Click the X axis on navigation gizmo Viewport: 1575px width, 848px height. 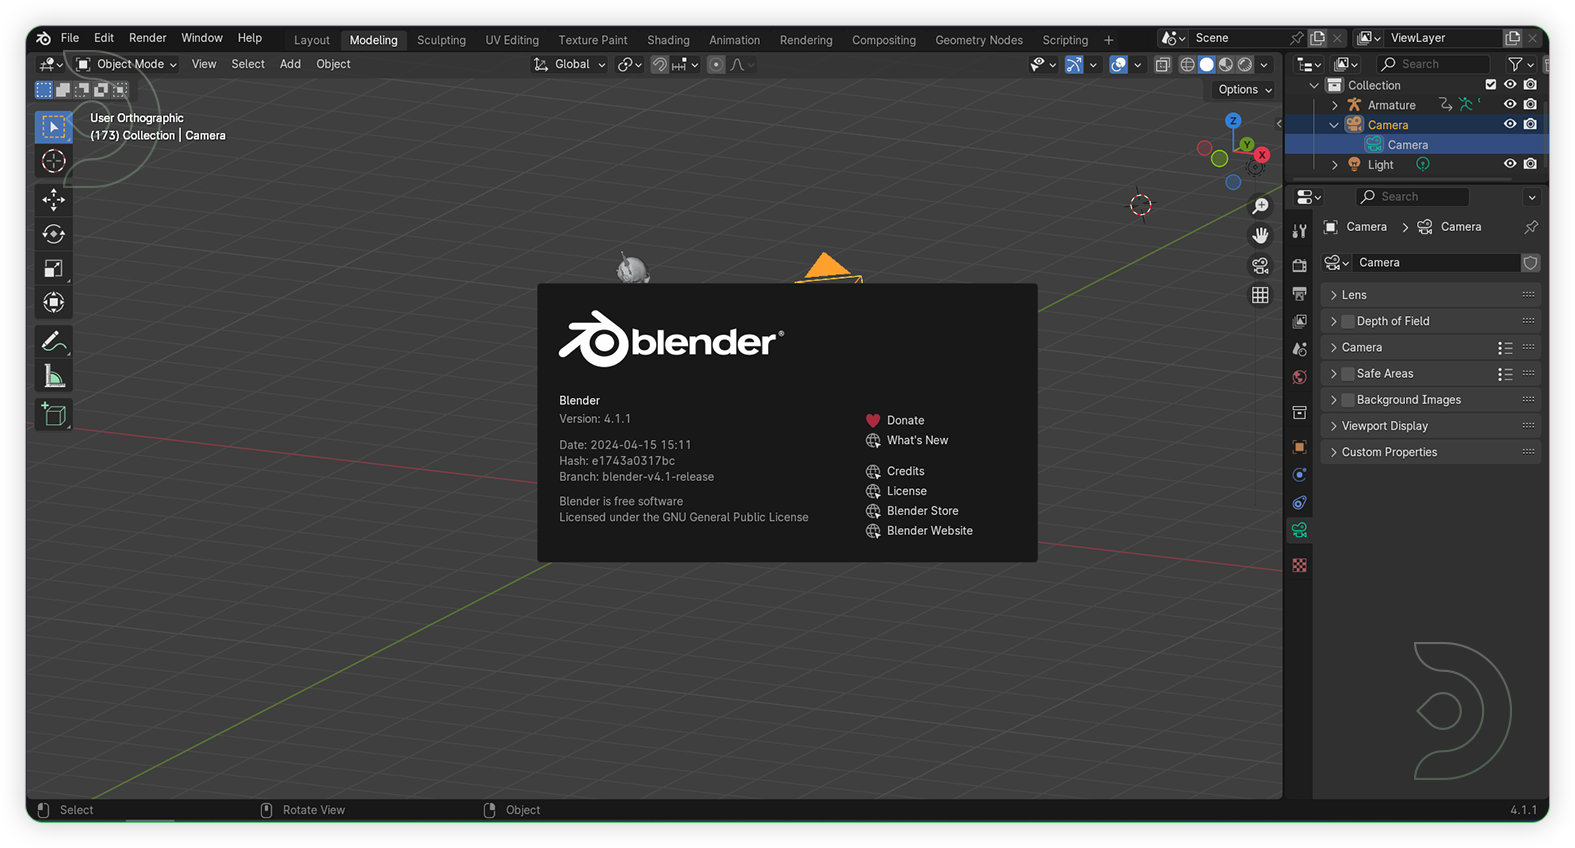1262,155
